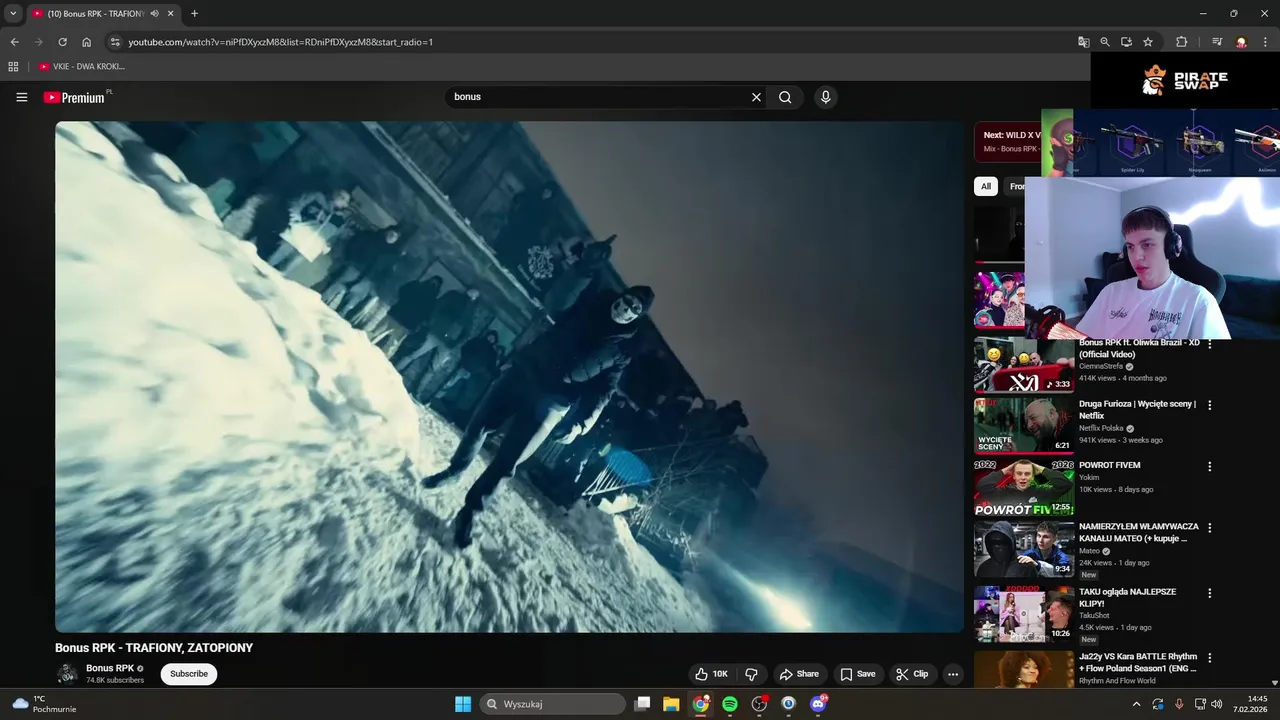This screenshot has width=1280, height=720.
Task: Open options menu for 'Druga Furioza' video
Action: (1210, 405)
